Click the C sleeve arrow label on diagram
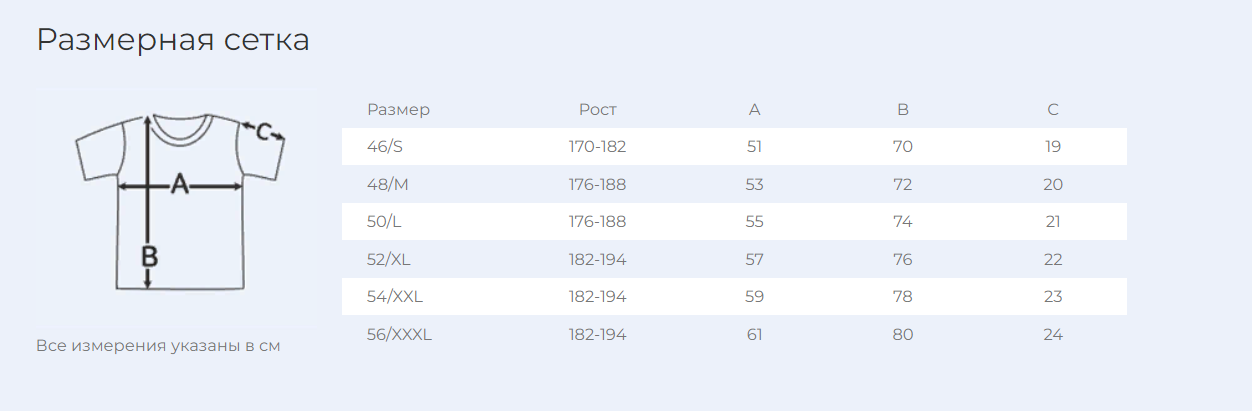The width and height of the screenshot is (1252, 412). [264, 132]
